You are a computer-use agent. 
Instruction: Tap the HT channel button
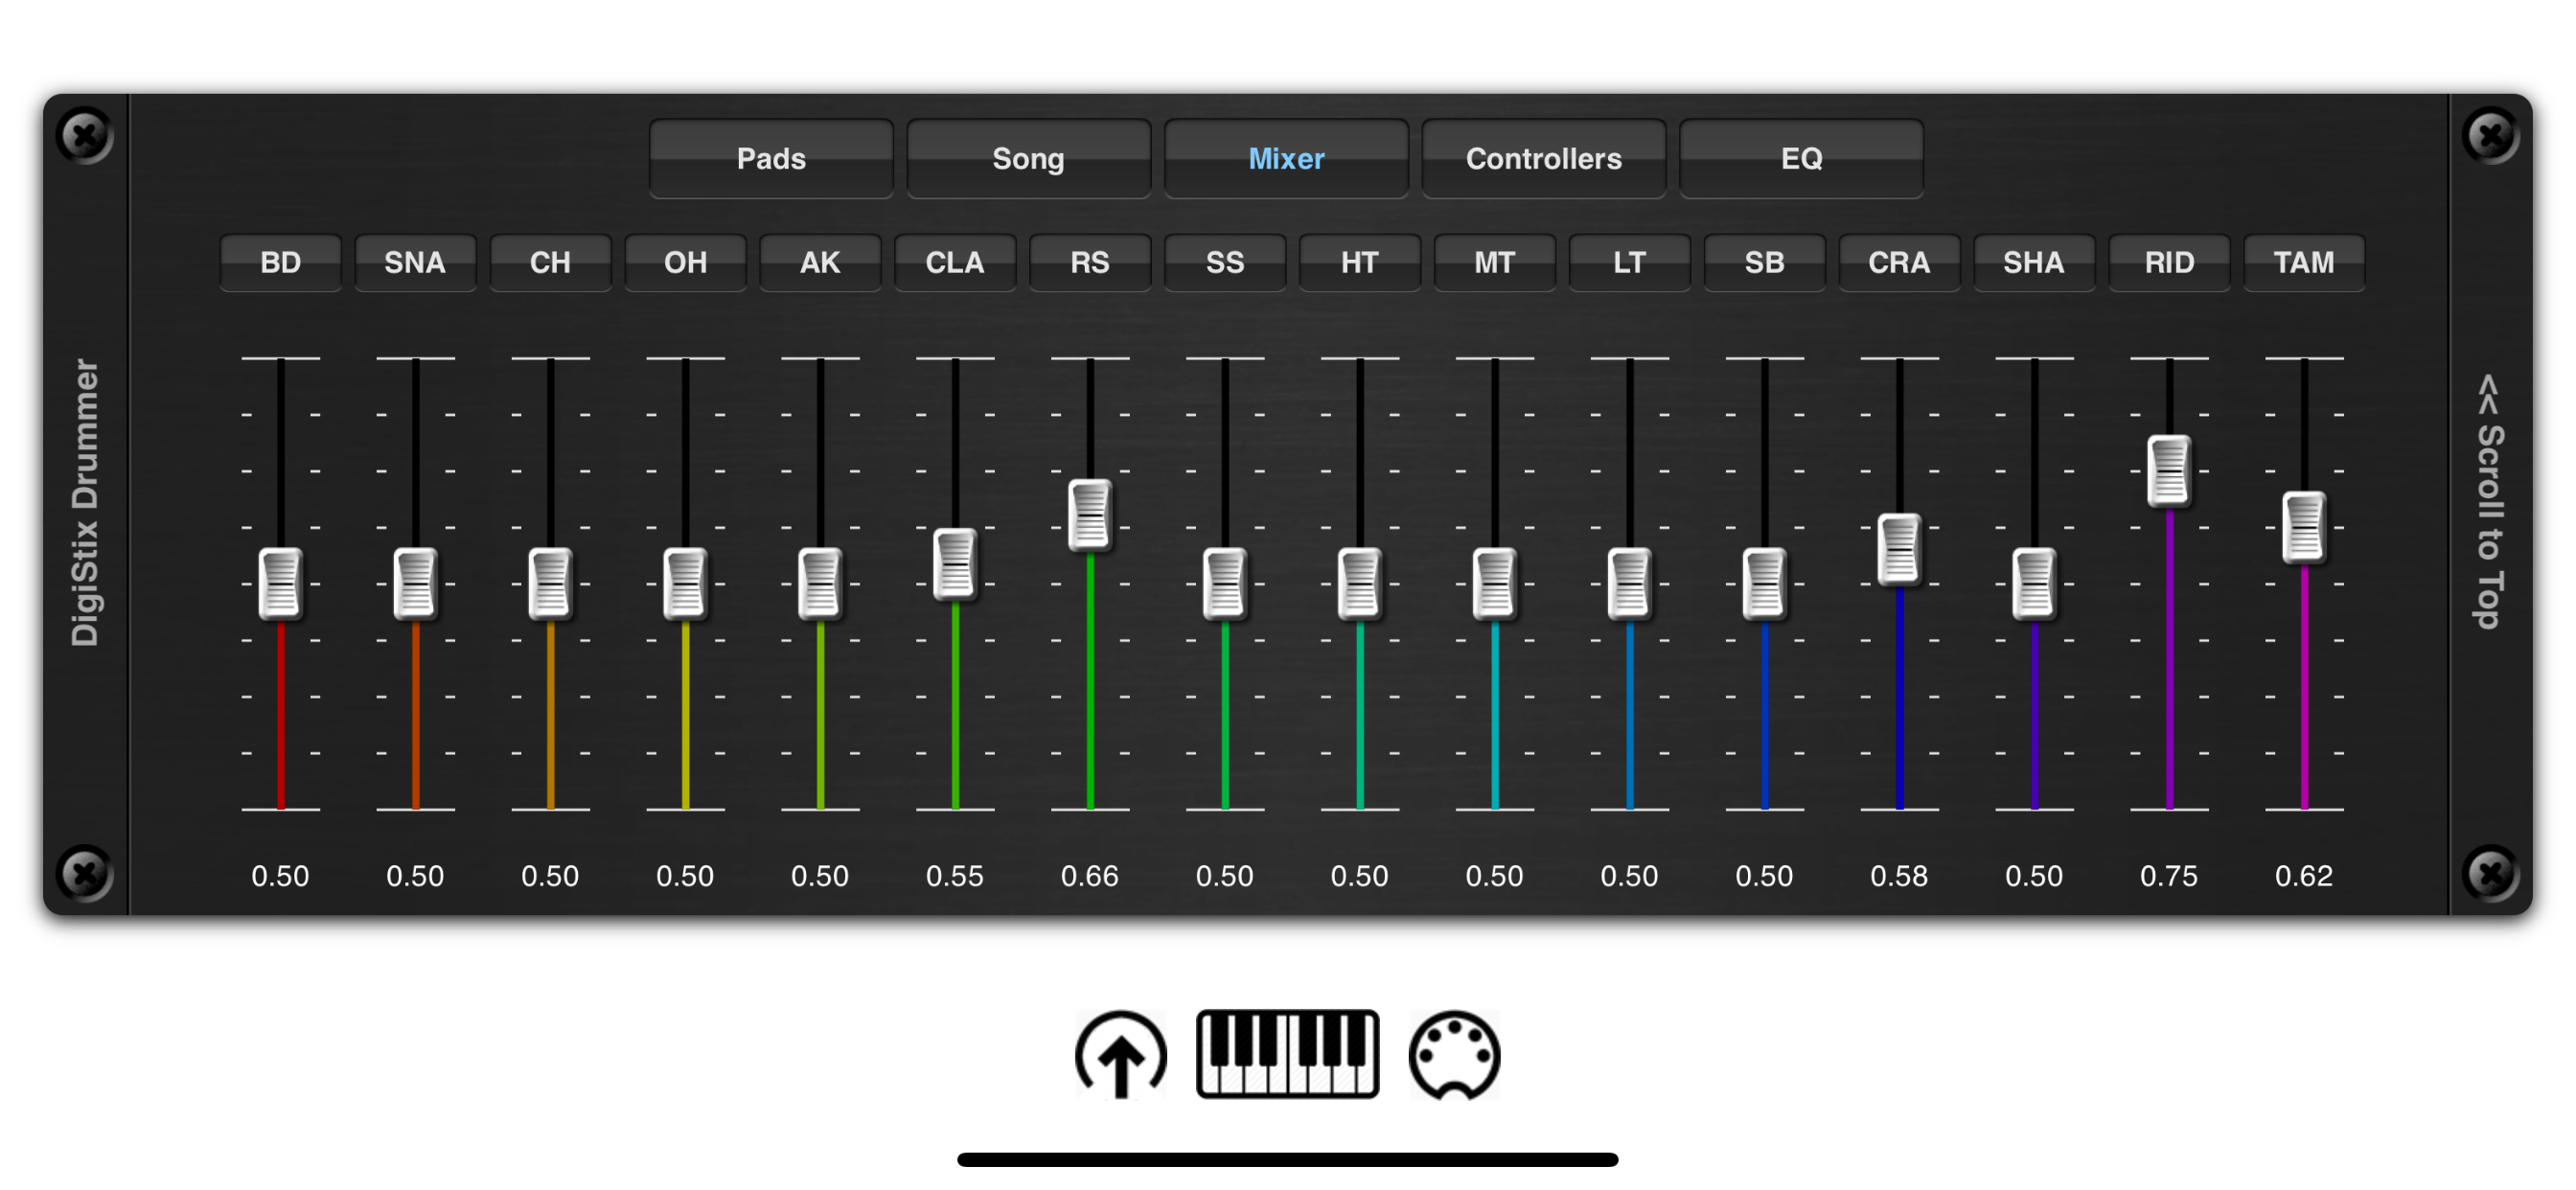coord(1360,262)
